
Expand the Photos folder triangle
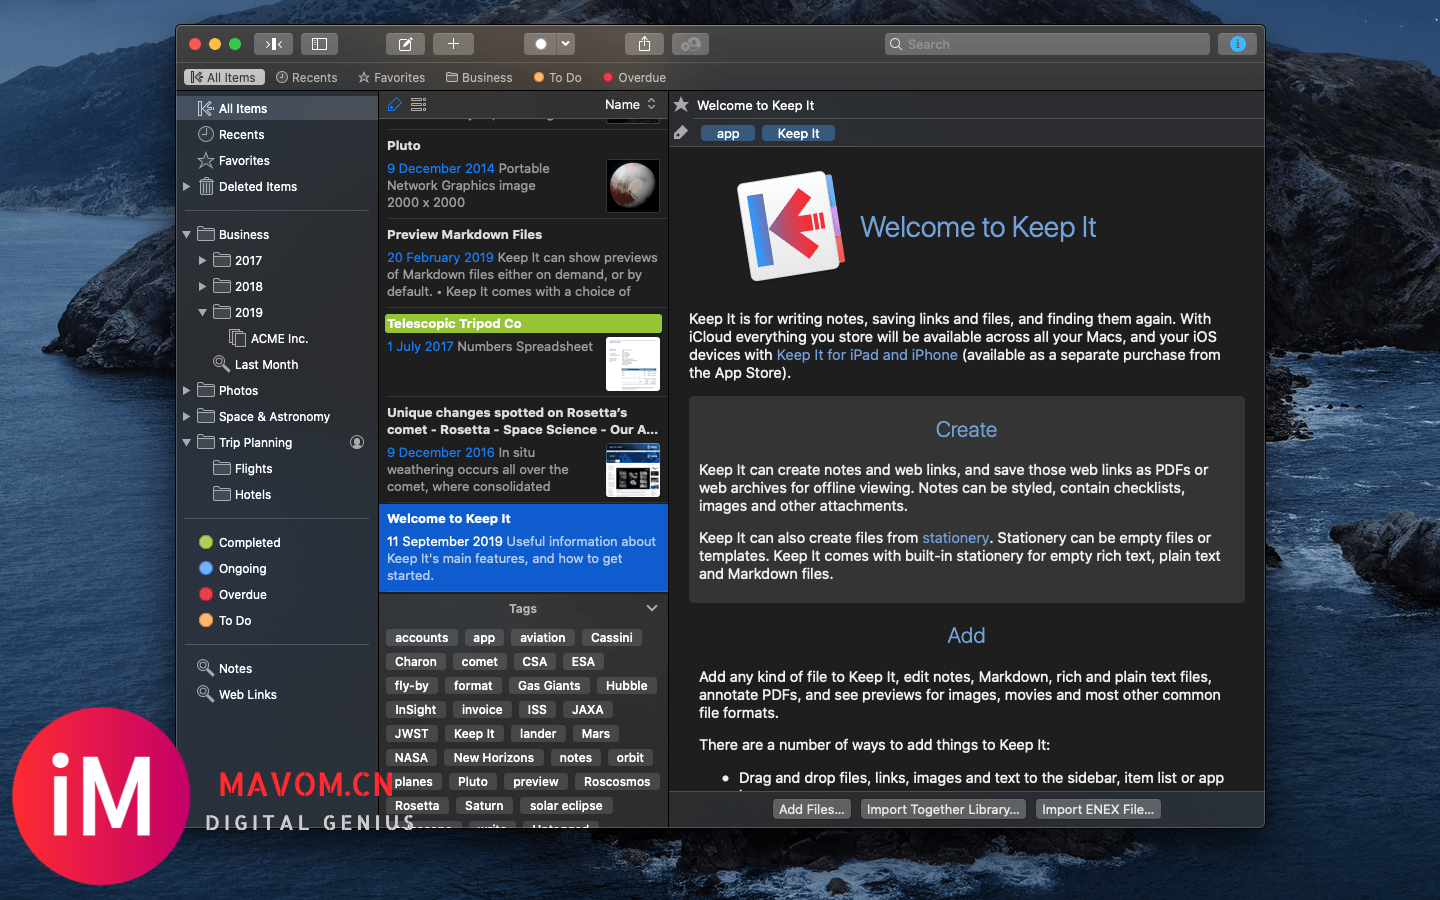point(186,390)
